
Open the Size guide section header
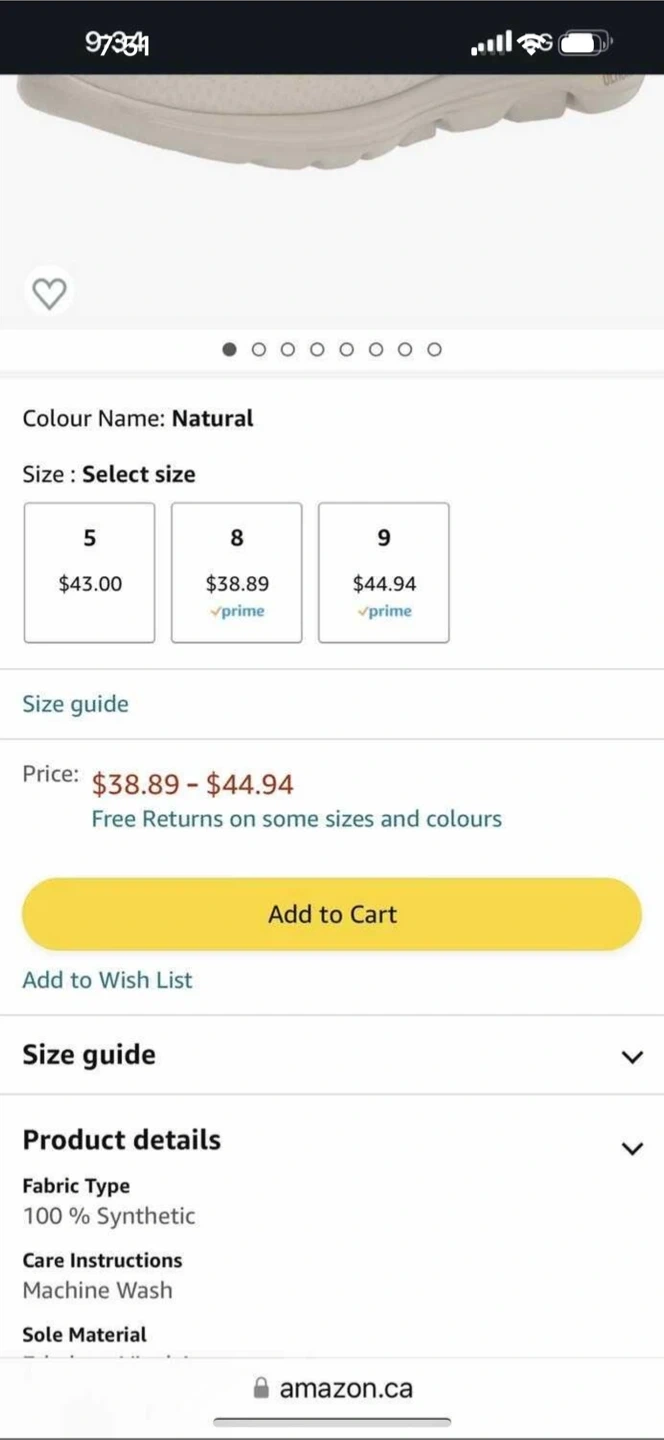point(89,1055)
